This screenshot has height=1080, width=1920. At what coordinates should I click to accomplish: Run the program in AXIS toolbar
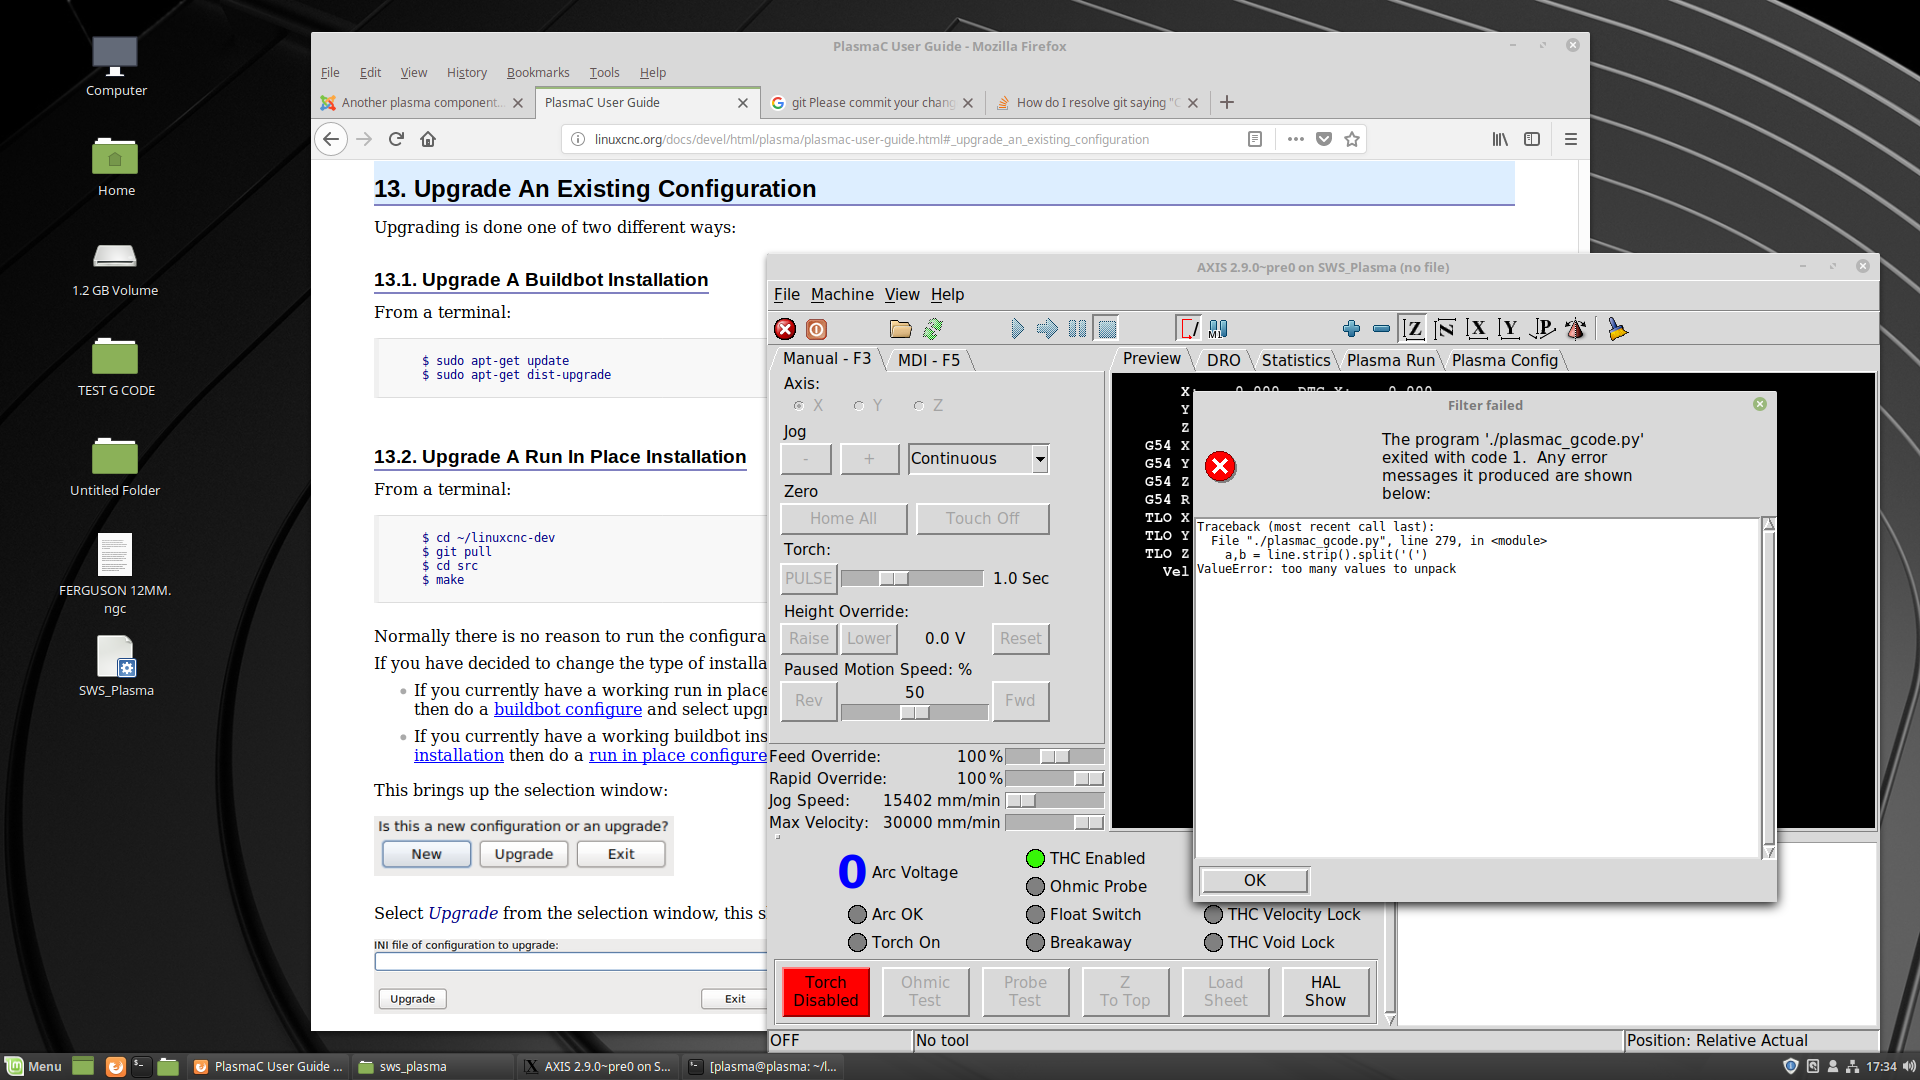point(1017,329)
